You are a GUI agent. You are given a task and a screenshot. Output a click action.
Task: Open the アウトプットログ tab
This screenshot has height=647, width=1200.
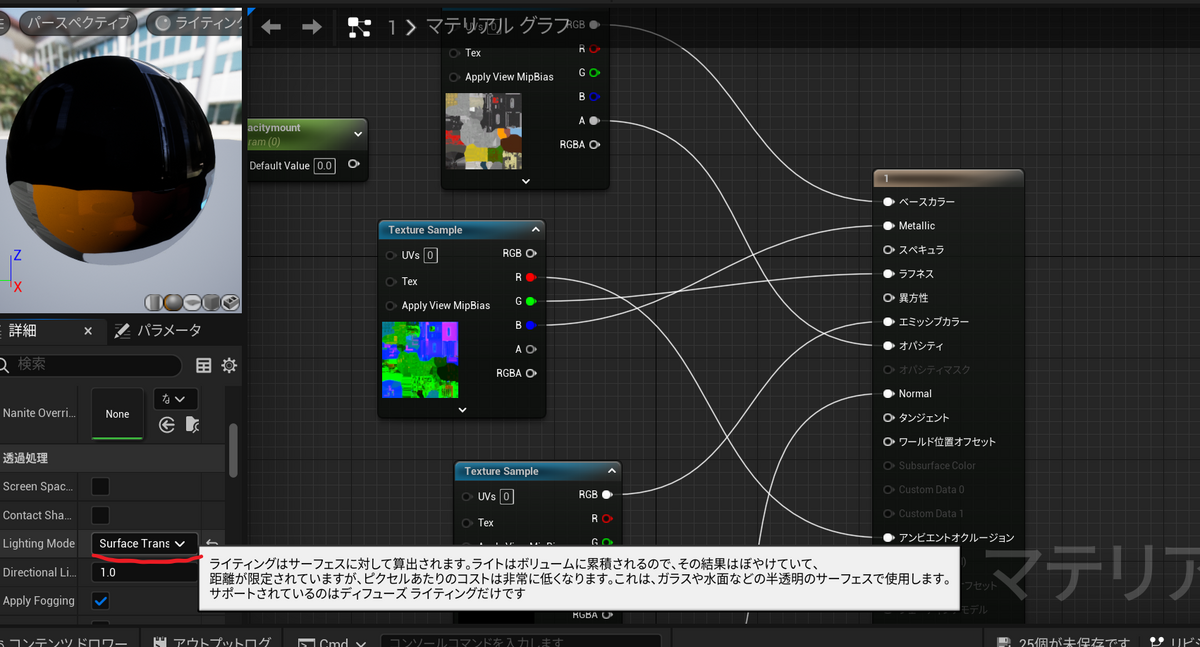213,642
